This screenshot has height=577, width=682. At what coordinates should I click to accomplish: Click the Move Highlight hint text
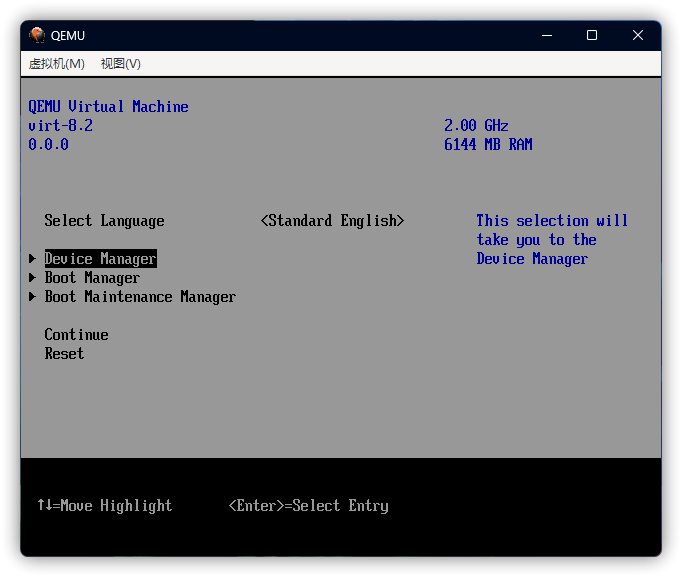105,506
